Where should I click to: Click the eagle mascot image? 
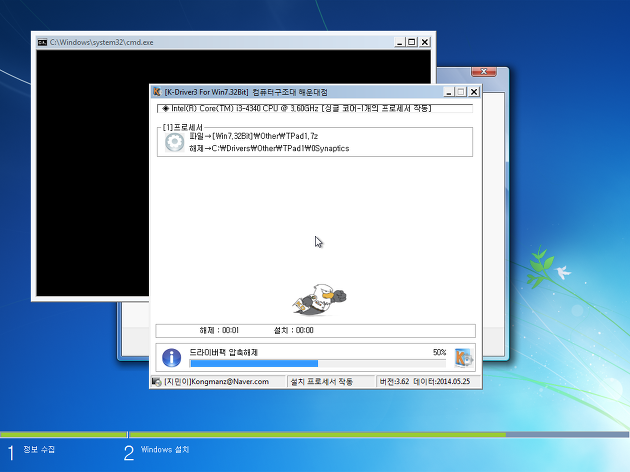(x=319, y=300)
